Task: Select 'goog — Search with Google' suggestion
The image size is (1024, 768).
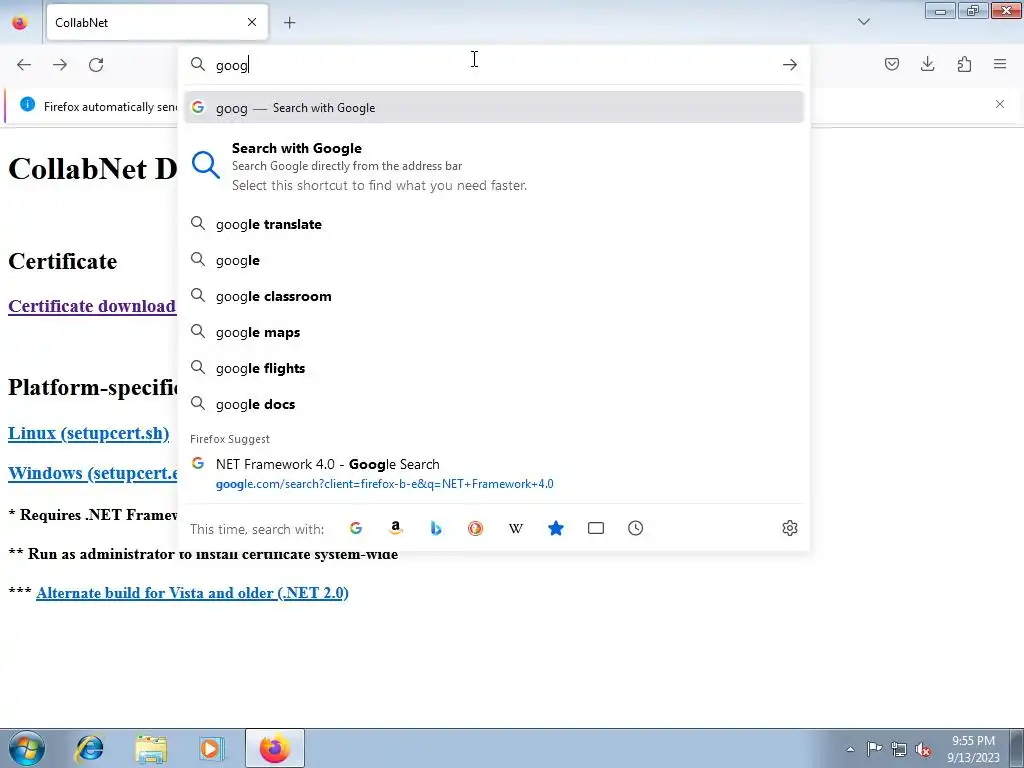Action: point(494,108)
